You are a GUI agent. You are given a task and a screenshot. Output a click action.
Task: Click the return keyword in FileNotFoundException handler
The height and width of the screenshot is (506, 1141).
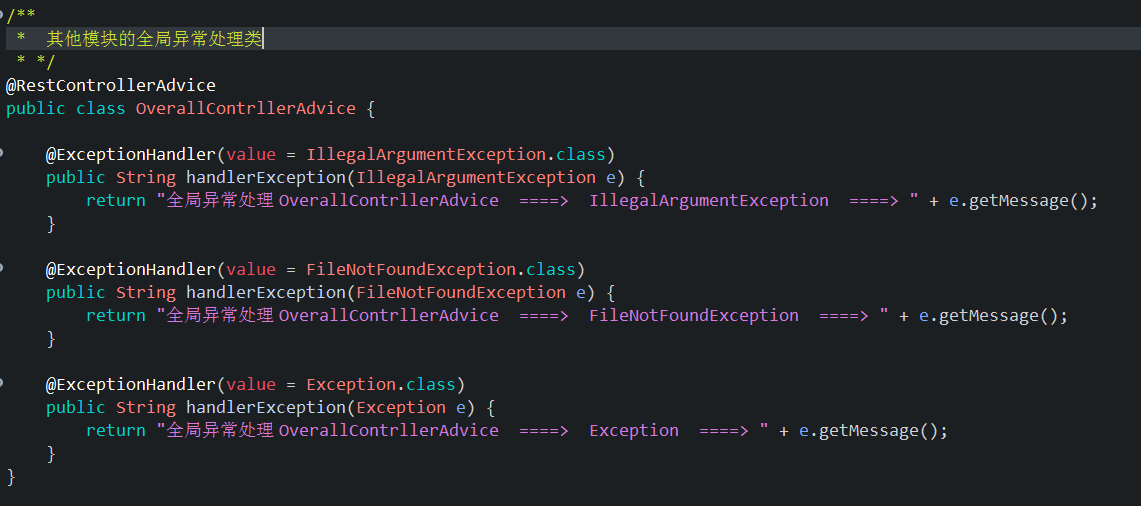coord(115,316)
